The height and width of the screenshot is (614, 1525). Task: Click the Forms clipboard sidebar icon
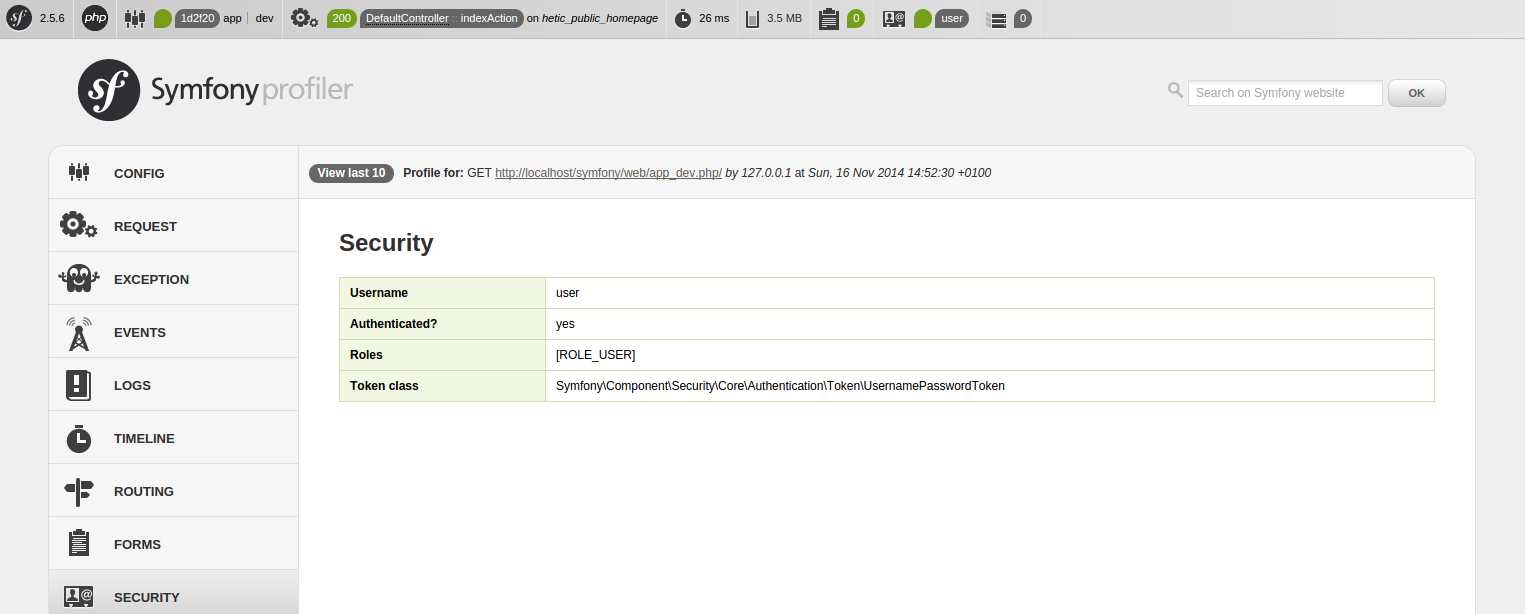(79, 543)
